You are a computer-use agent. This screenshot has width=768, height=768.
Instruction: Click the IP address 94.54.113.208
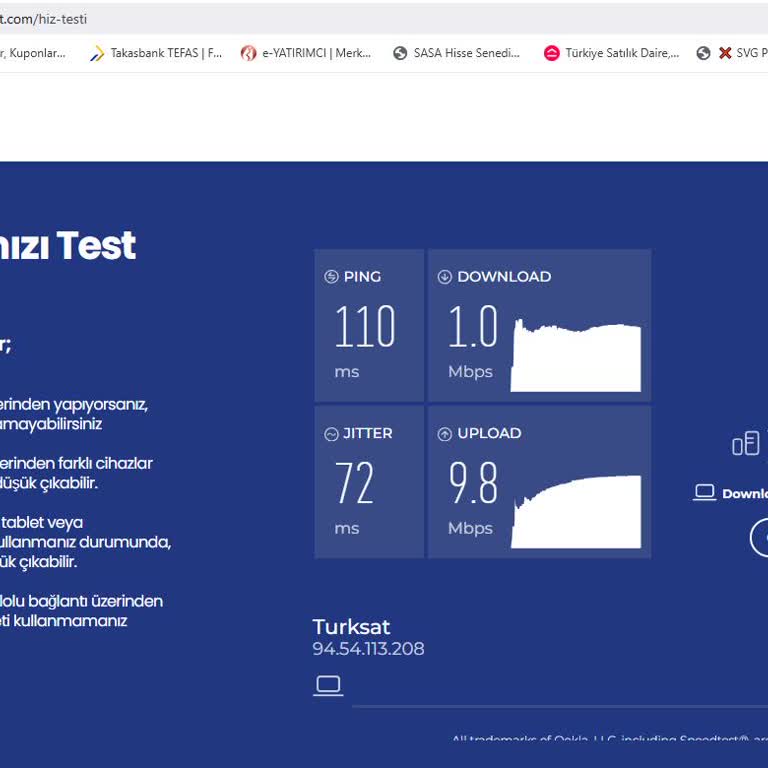click(x=368, y=649)
